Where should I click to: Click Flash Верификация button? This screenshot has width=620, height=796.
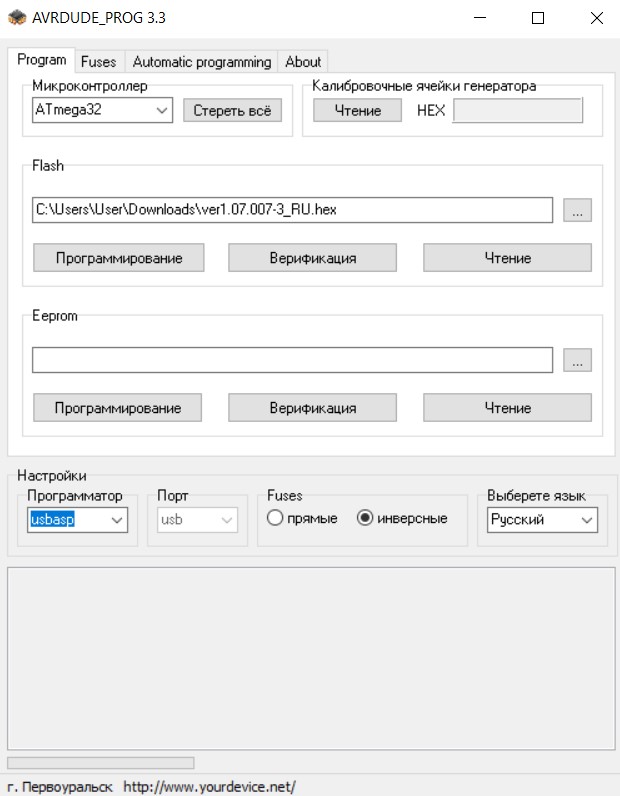pos(313,258)
